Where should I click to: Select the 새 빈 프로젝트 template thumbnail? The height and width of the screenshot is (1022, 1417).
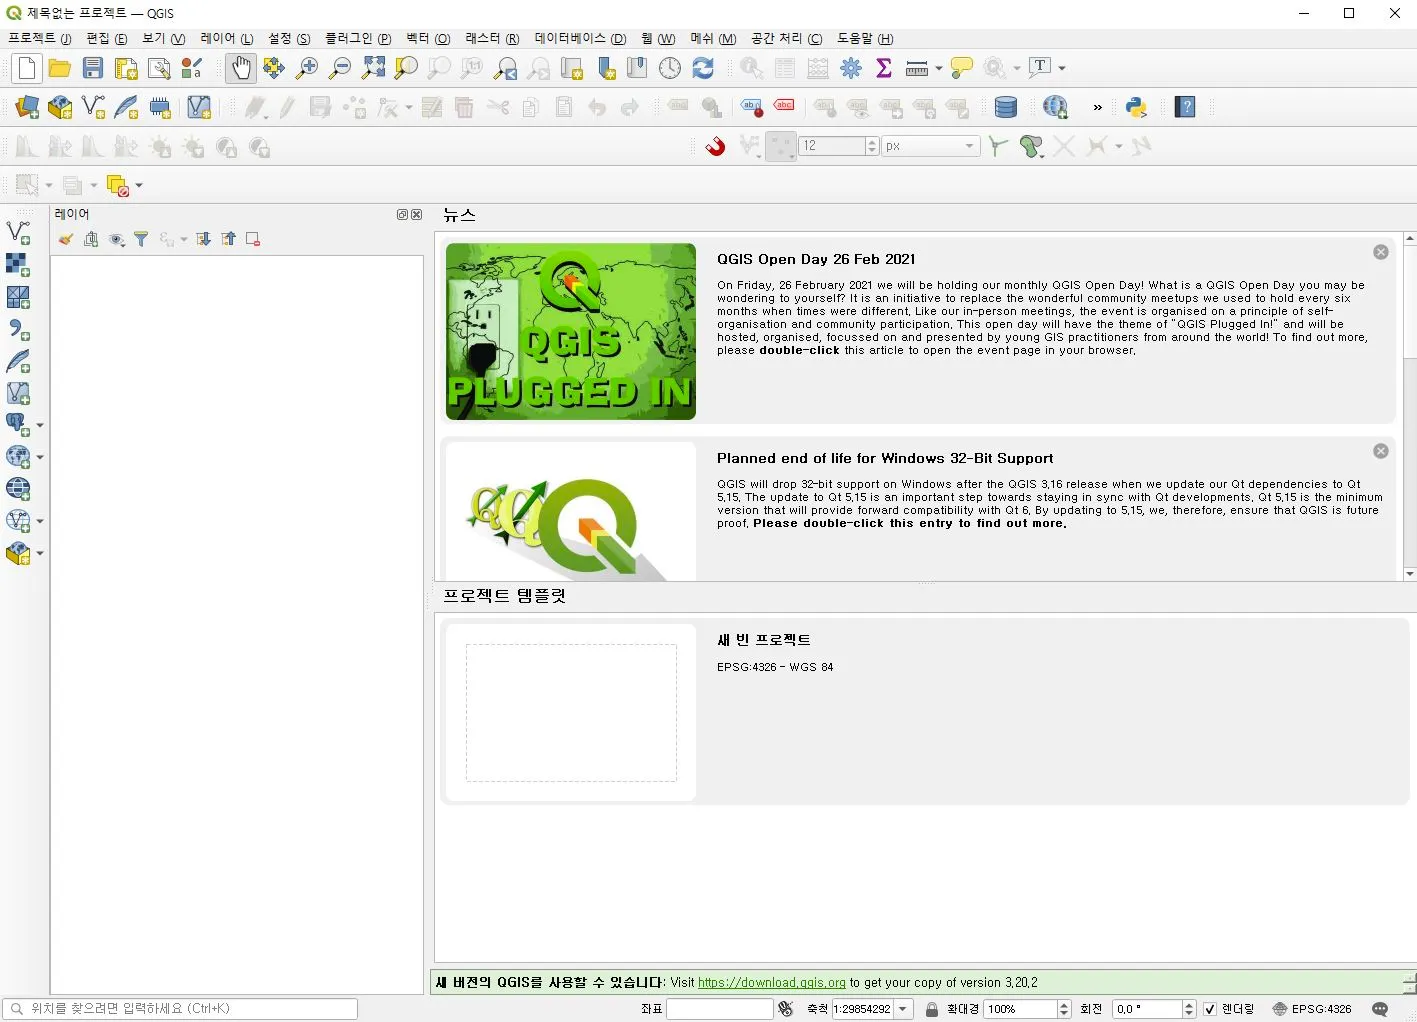[x=571, y=712]
